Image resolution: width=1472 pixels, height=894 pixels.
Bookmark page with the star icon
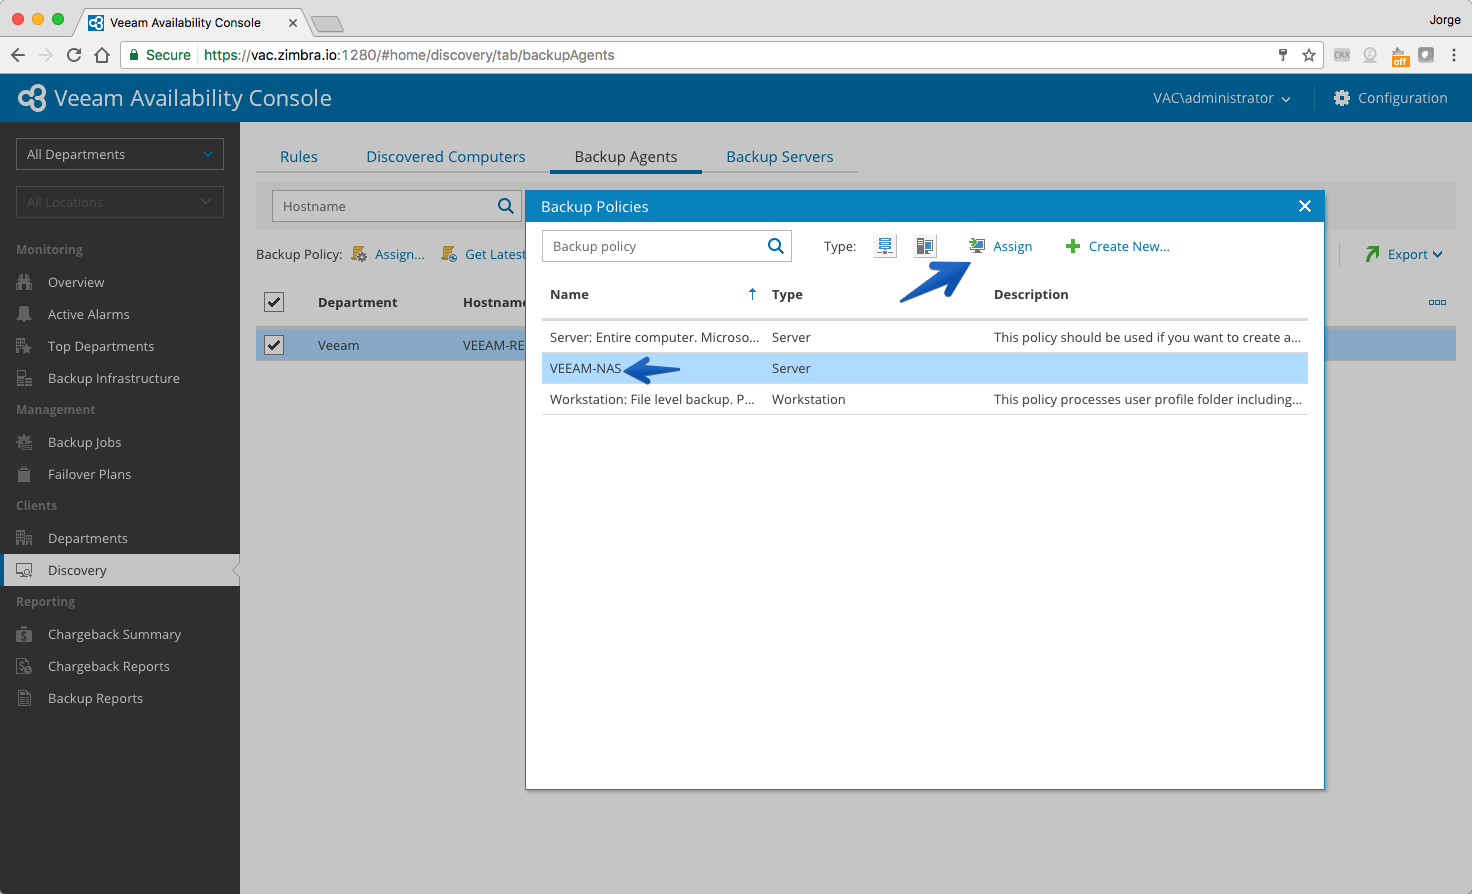pyautogui.click(x=1309, y=55)
